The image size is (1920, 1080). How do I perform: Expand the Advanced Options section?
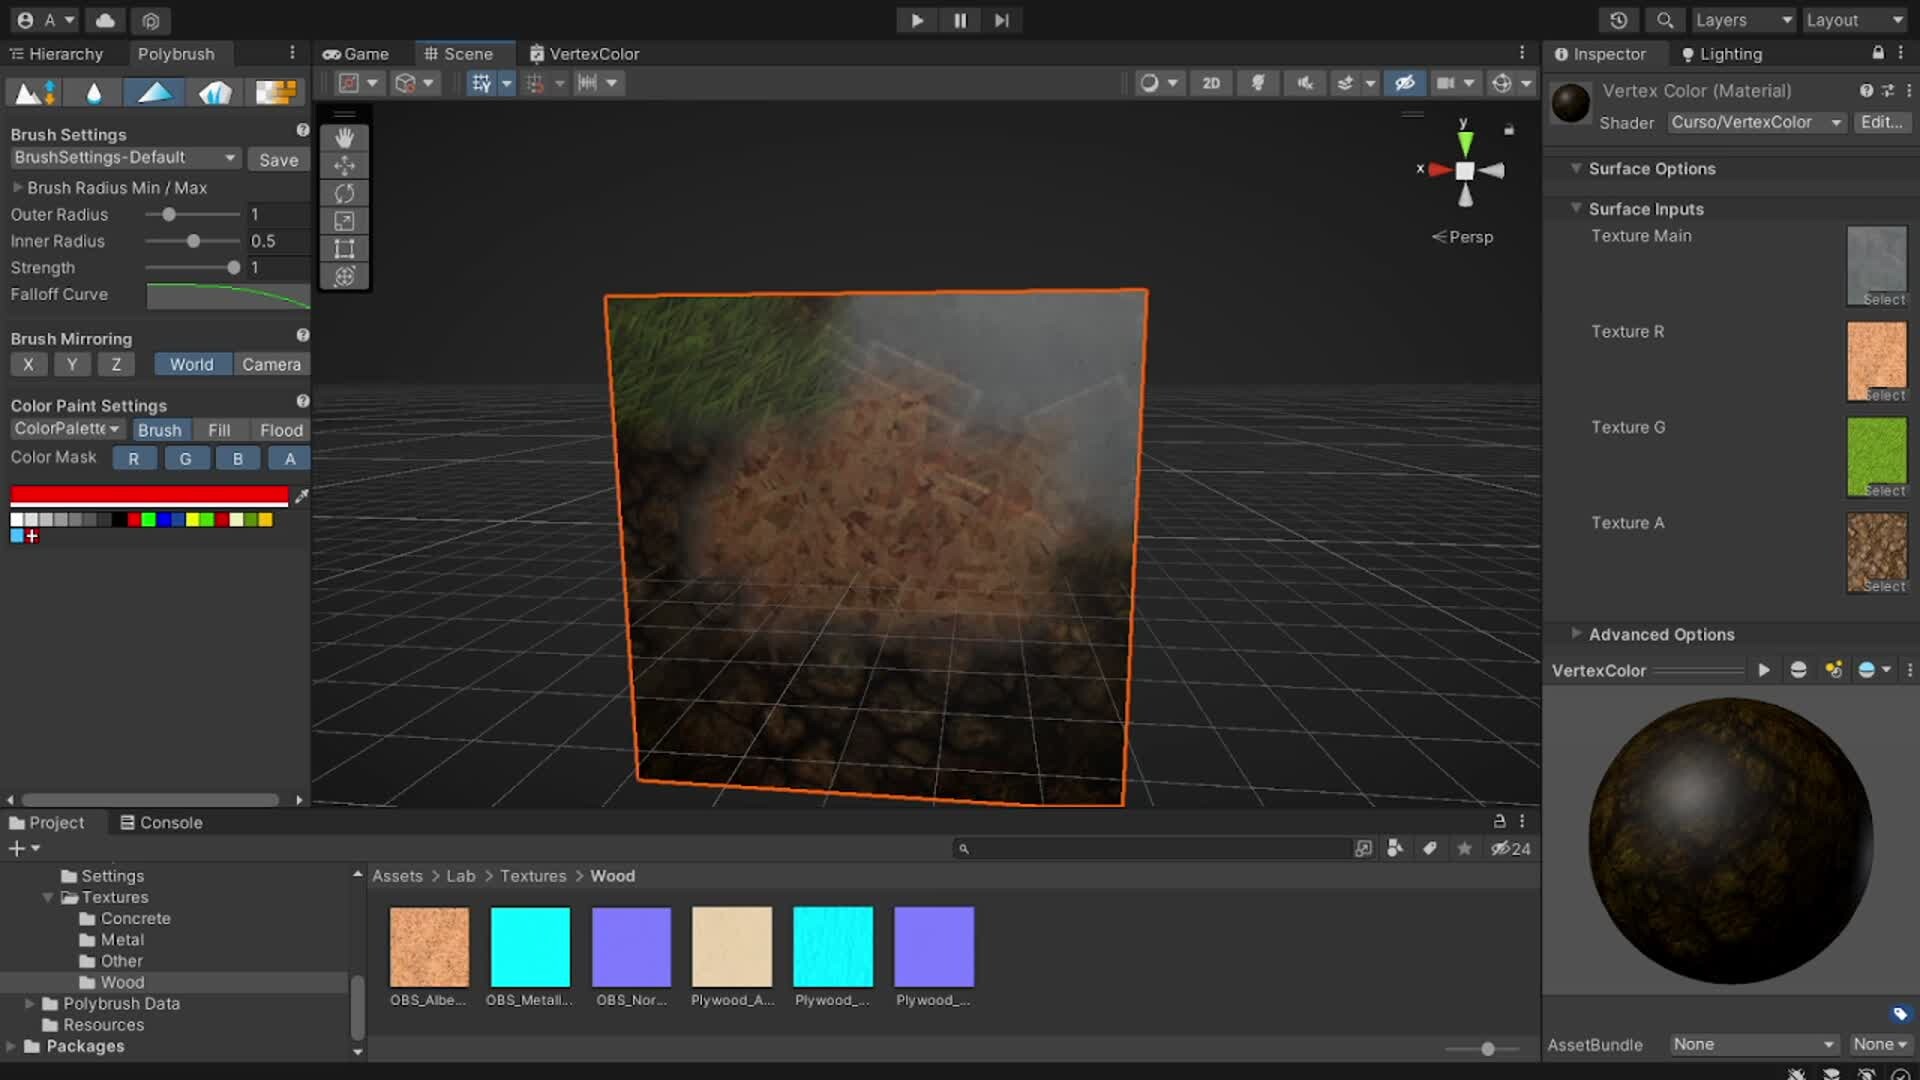[1662, 634]
